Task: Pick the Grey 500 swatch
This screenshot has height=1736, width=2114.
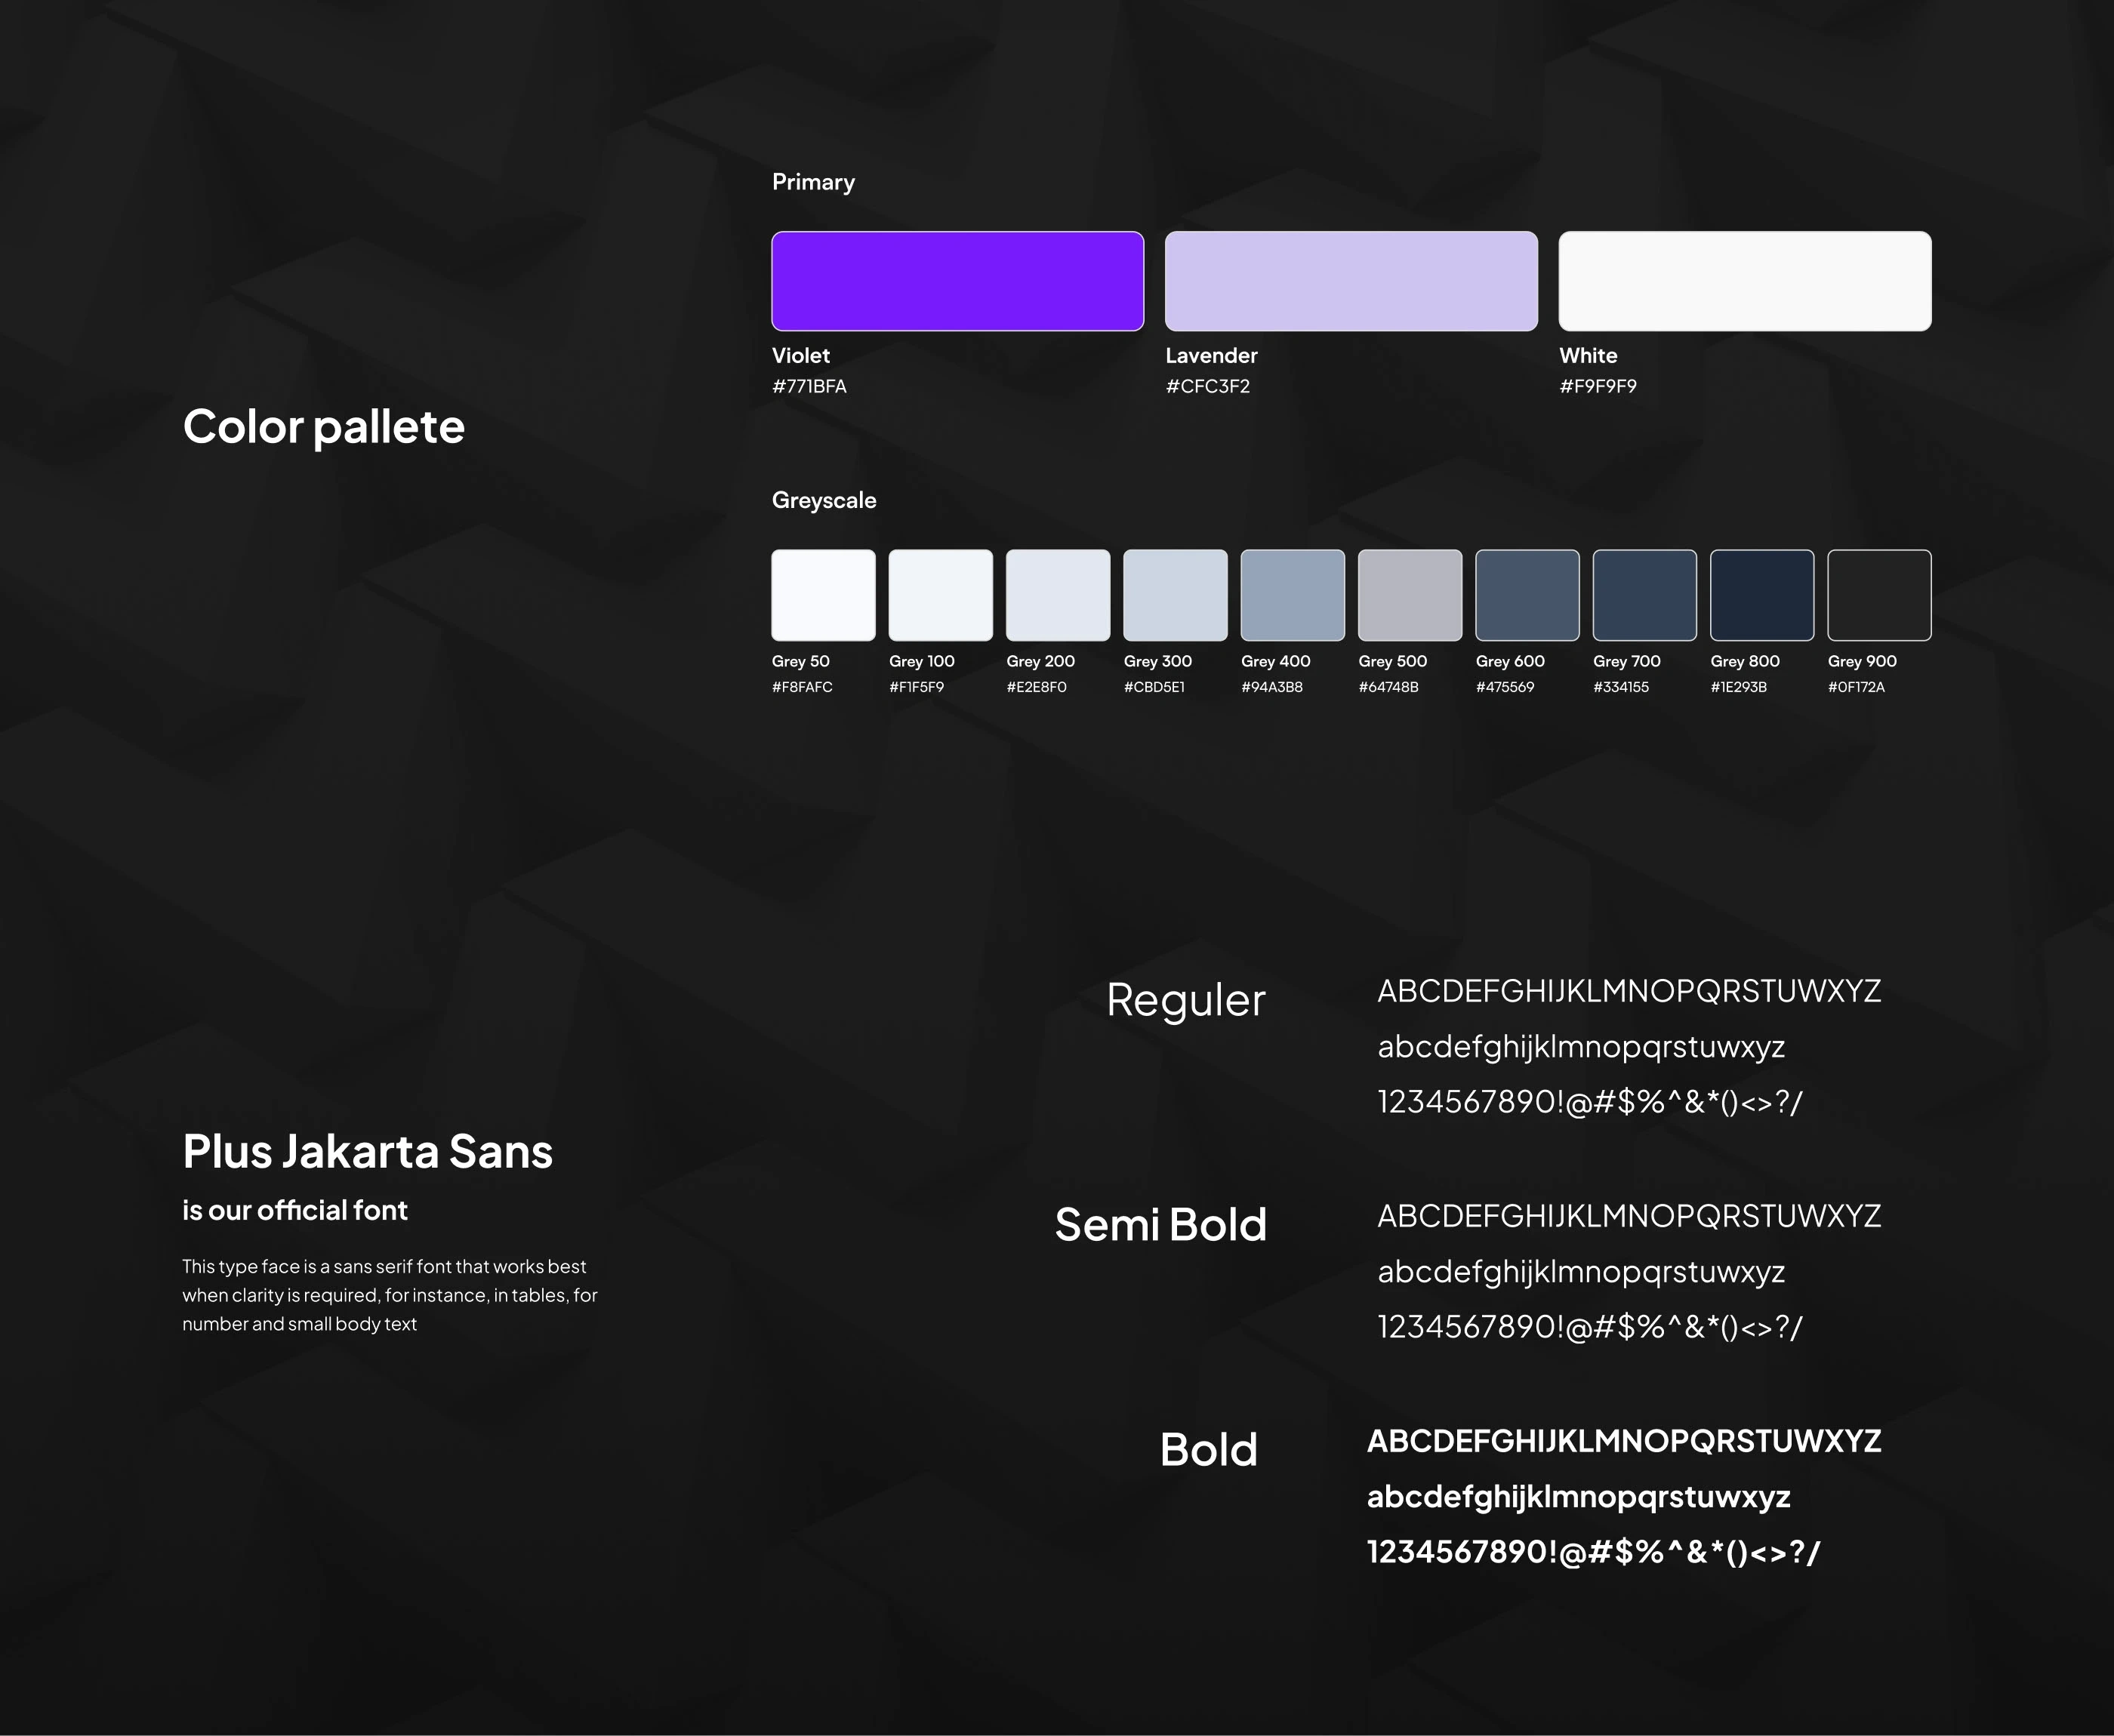Action: pos(1410,595)
